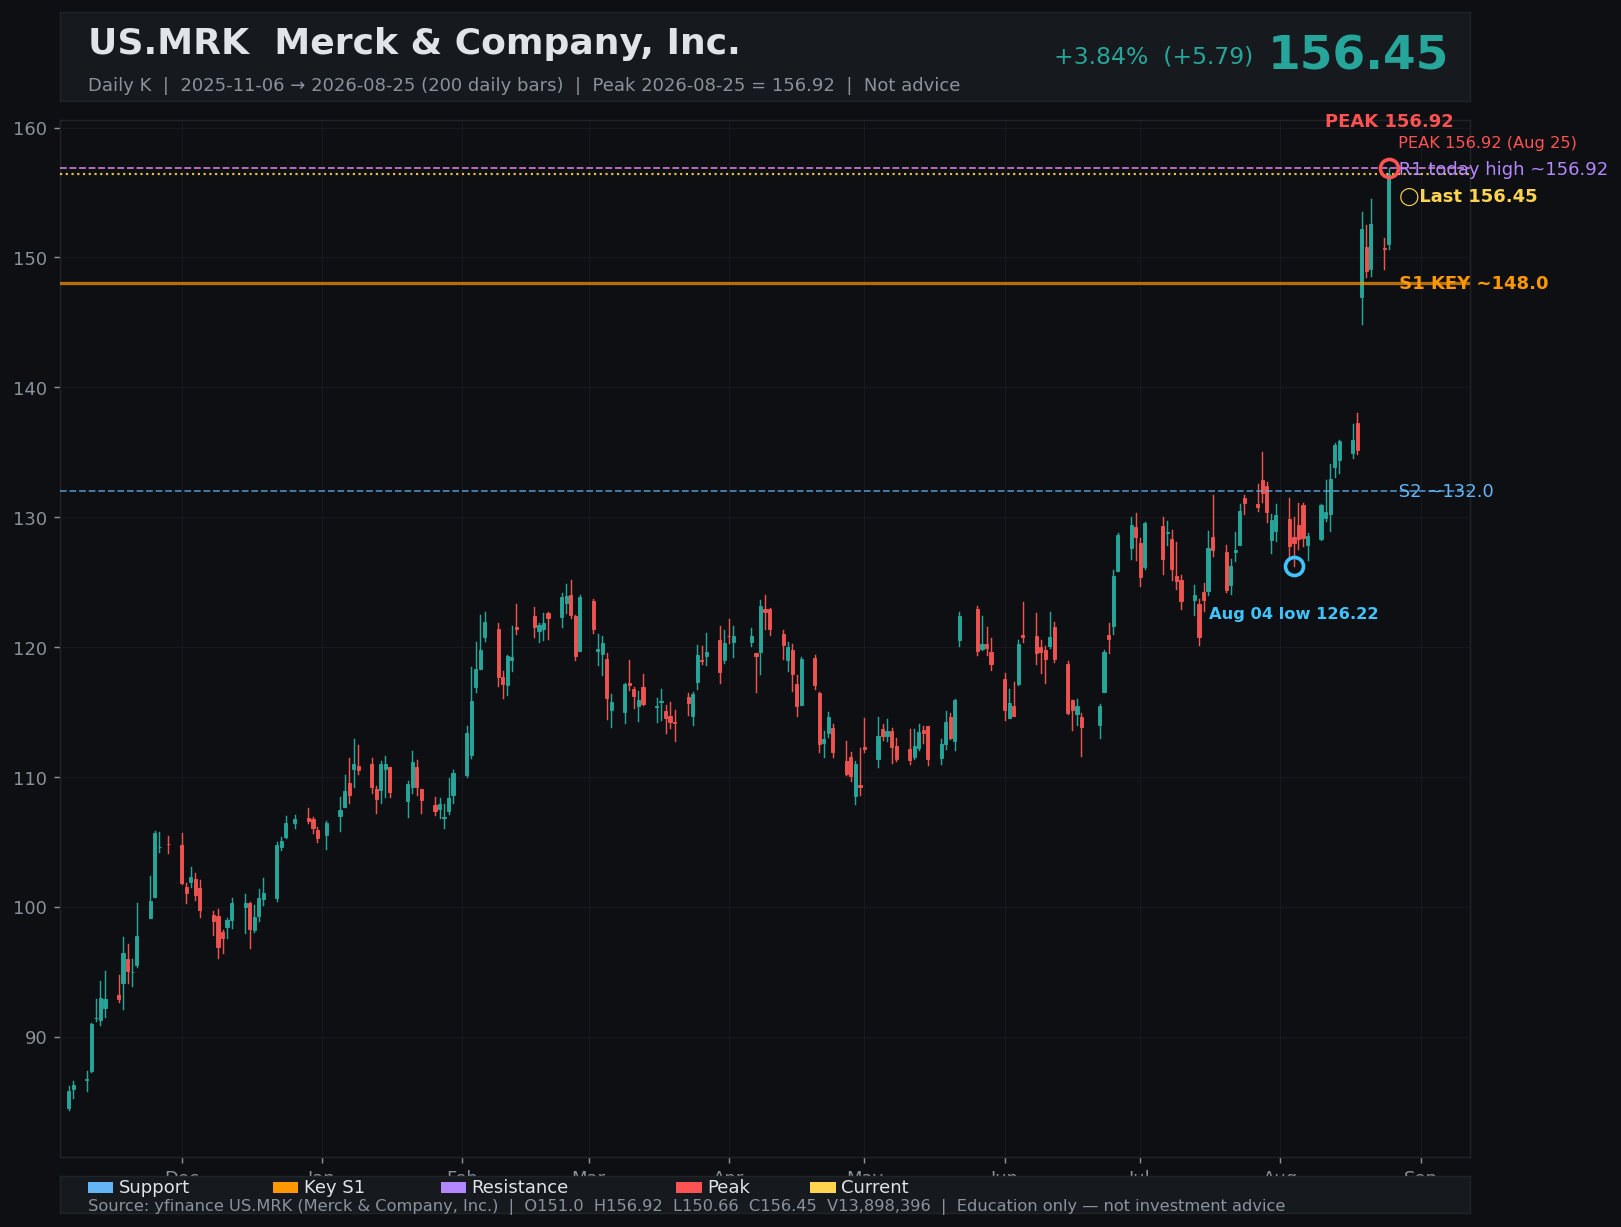This screenshot has height=1227, width=1621.
Task: Click the Last 156.45 label
Action: [x=1478, y=196]
